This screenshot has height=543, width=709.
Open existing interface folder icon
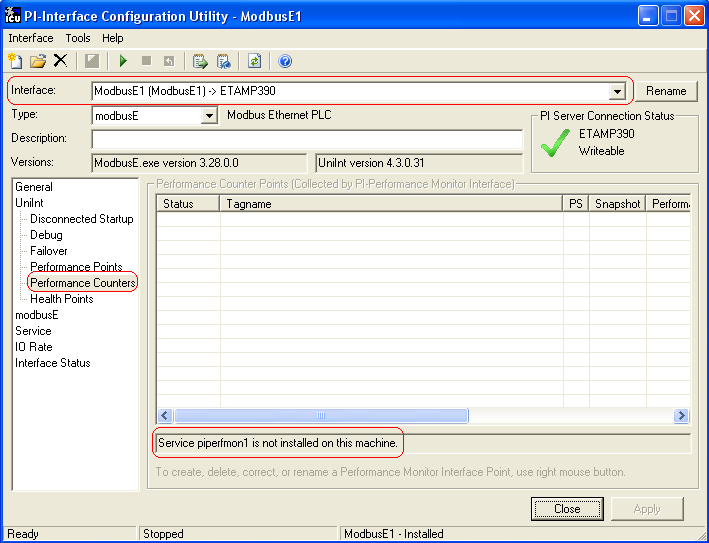(38, 61)
